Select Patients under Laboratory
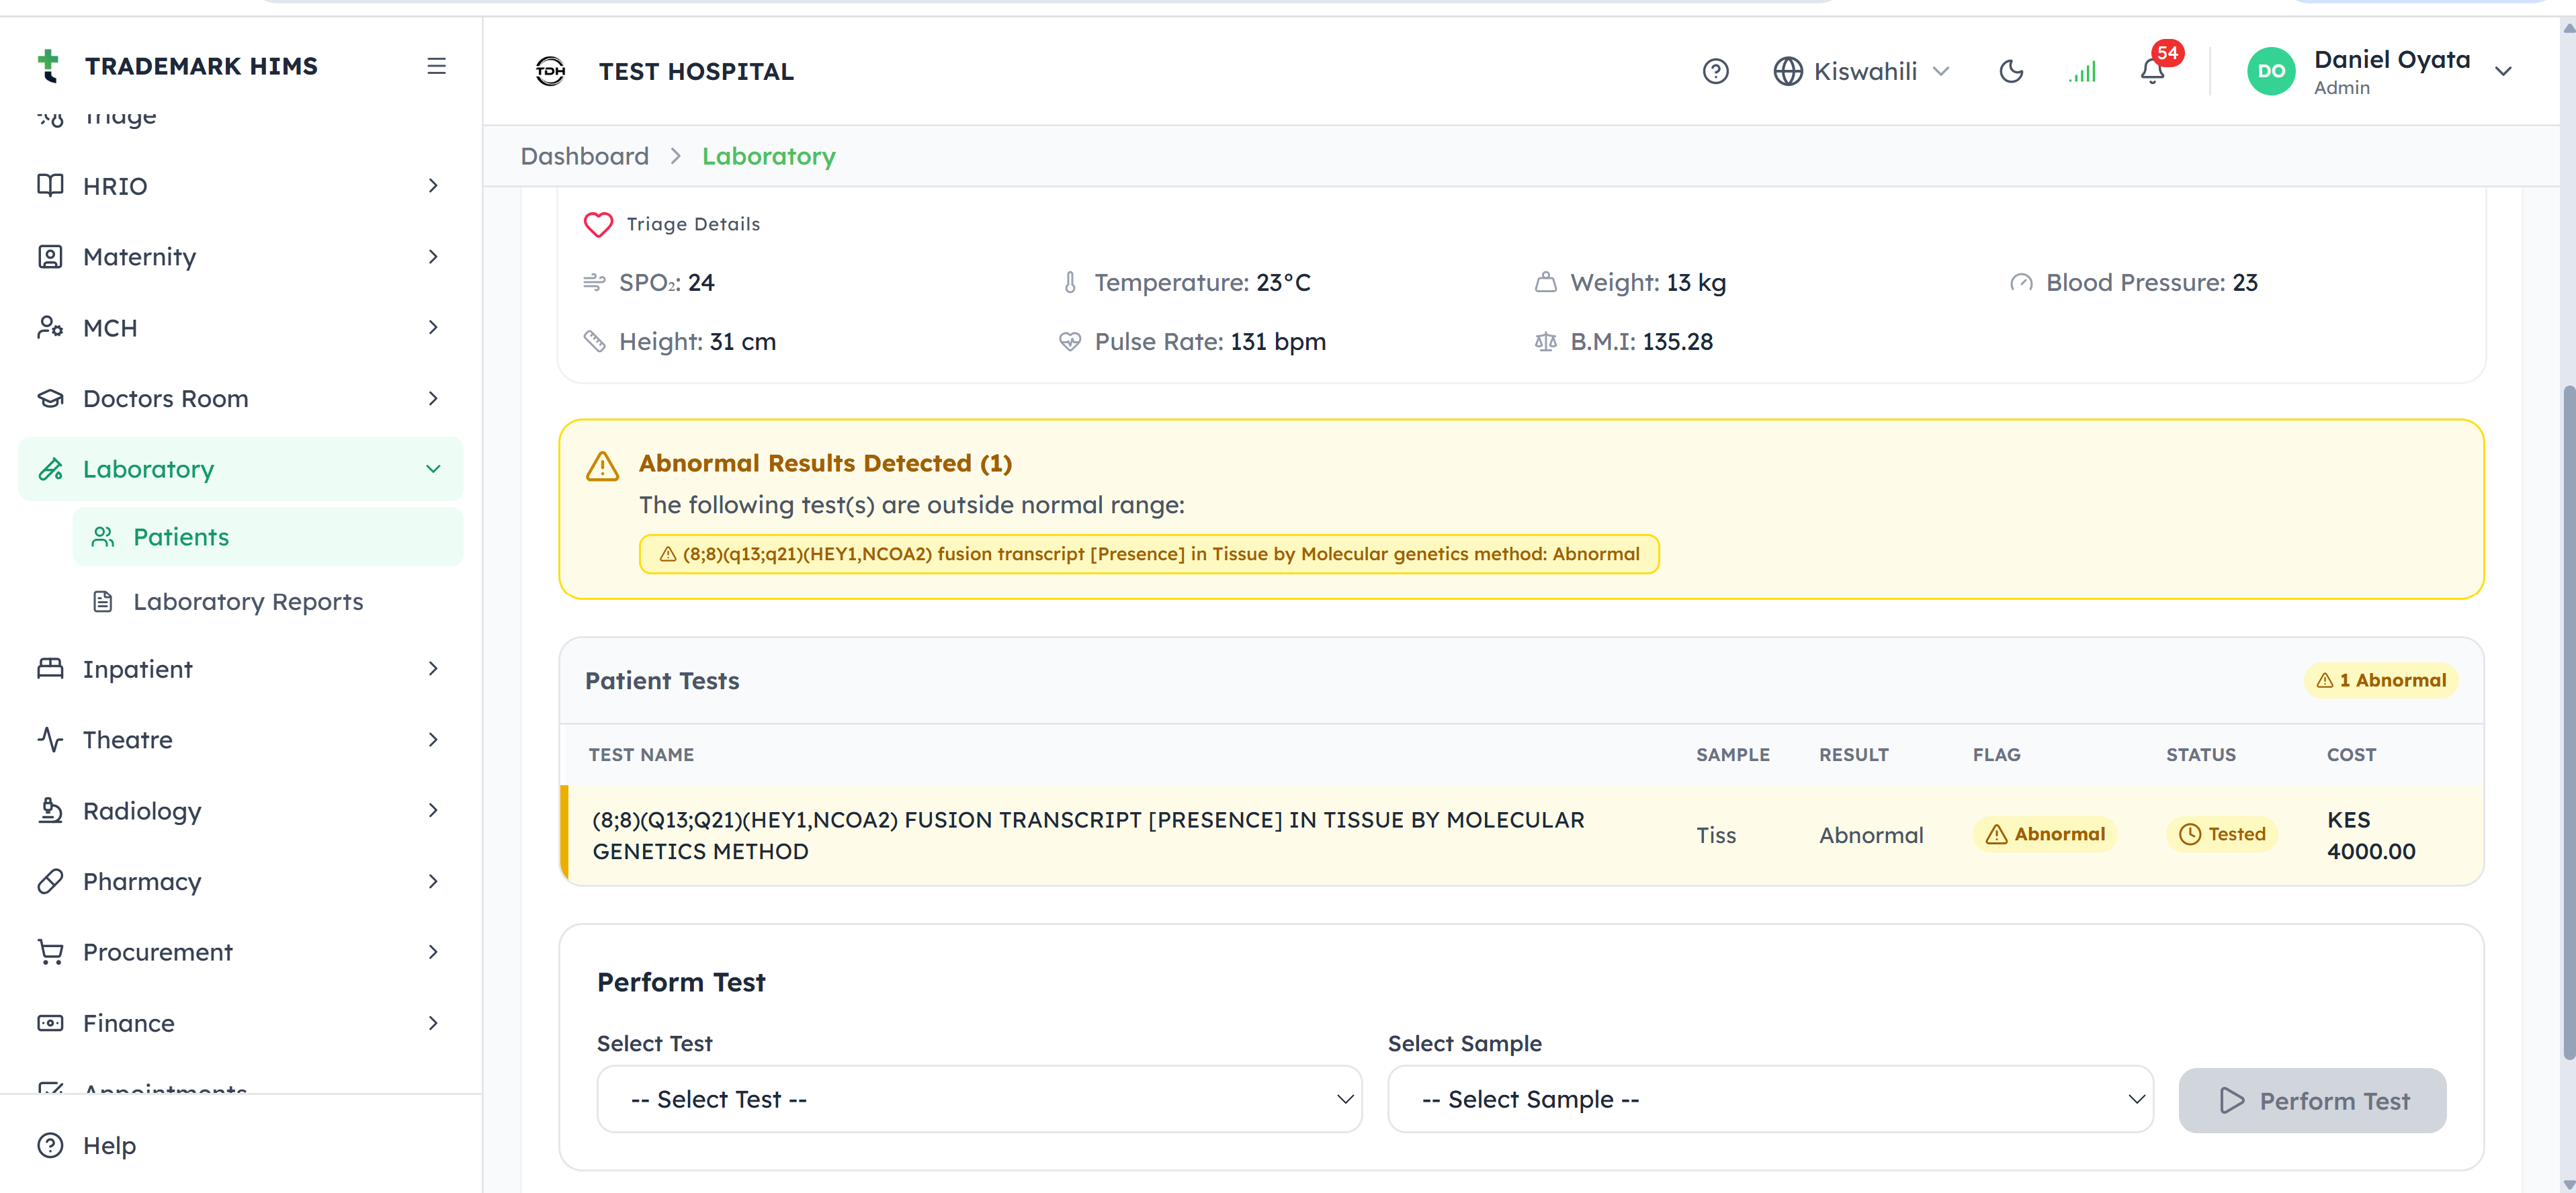The height and width of the screenshot is (1193, 2576). 267,537
